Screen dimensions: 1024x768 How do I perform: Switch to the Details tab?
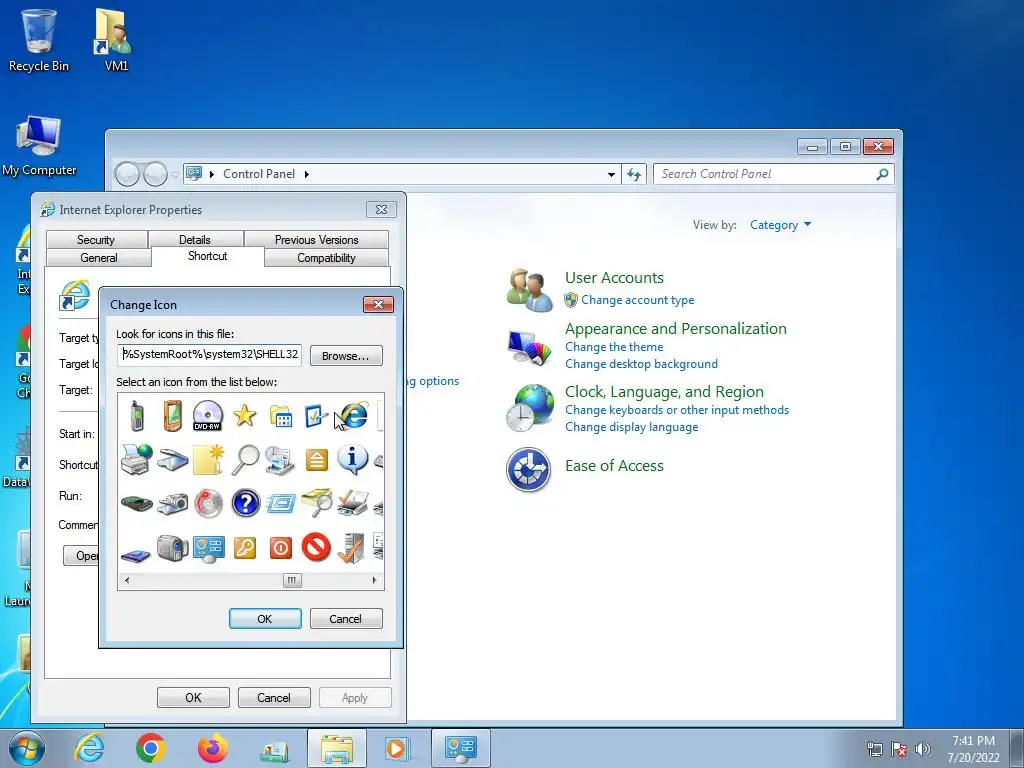pyautogui.click(x=195, y=240)
